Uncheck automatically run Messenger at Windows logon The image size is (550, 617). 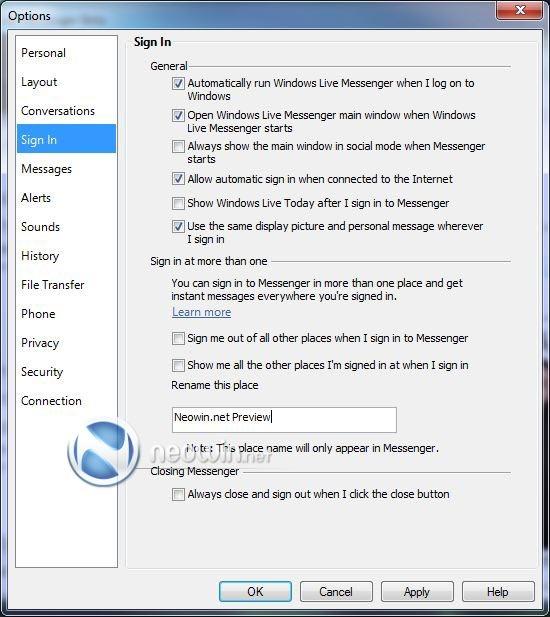coord(178,83)
